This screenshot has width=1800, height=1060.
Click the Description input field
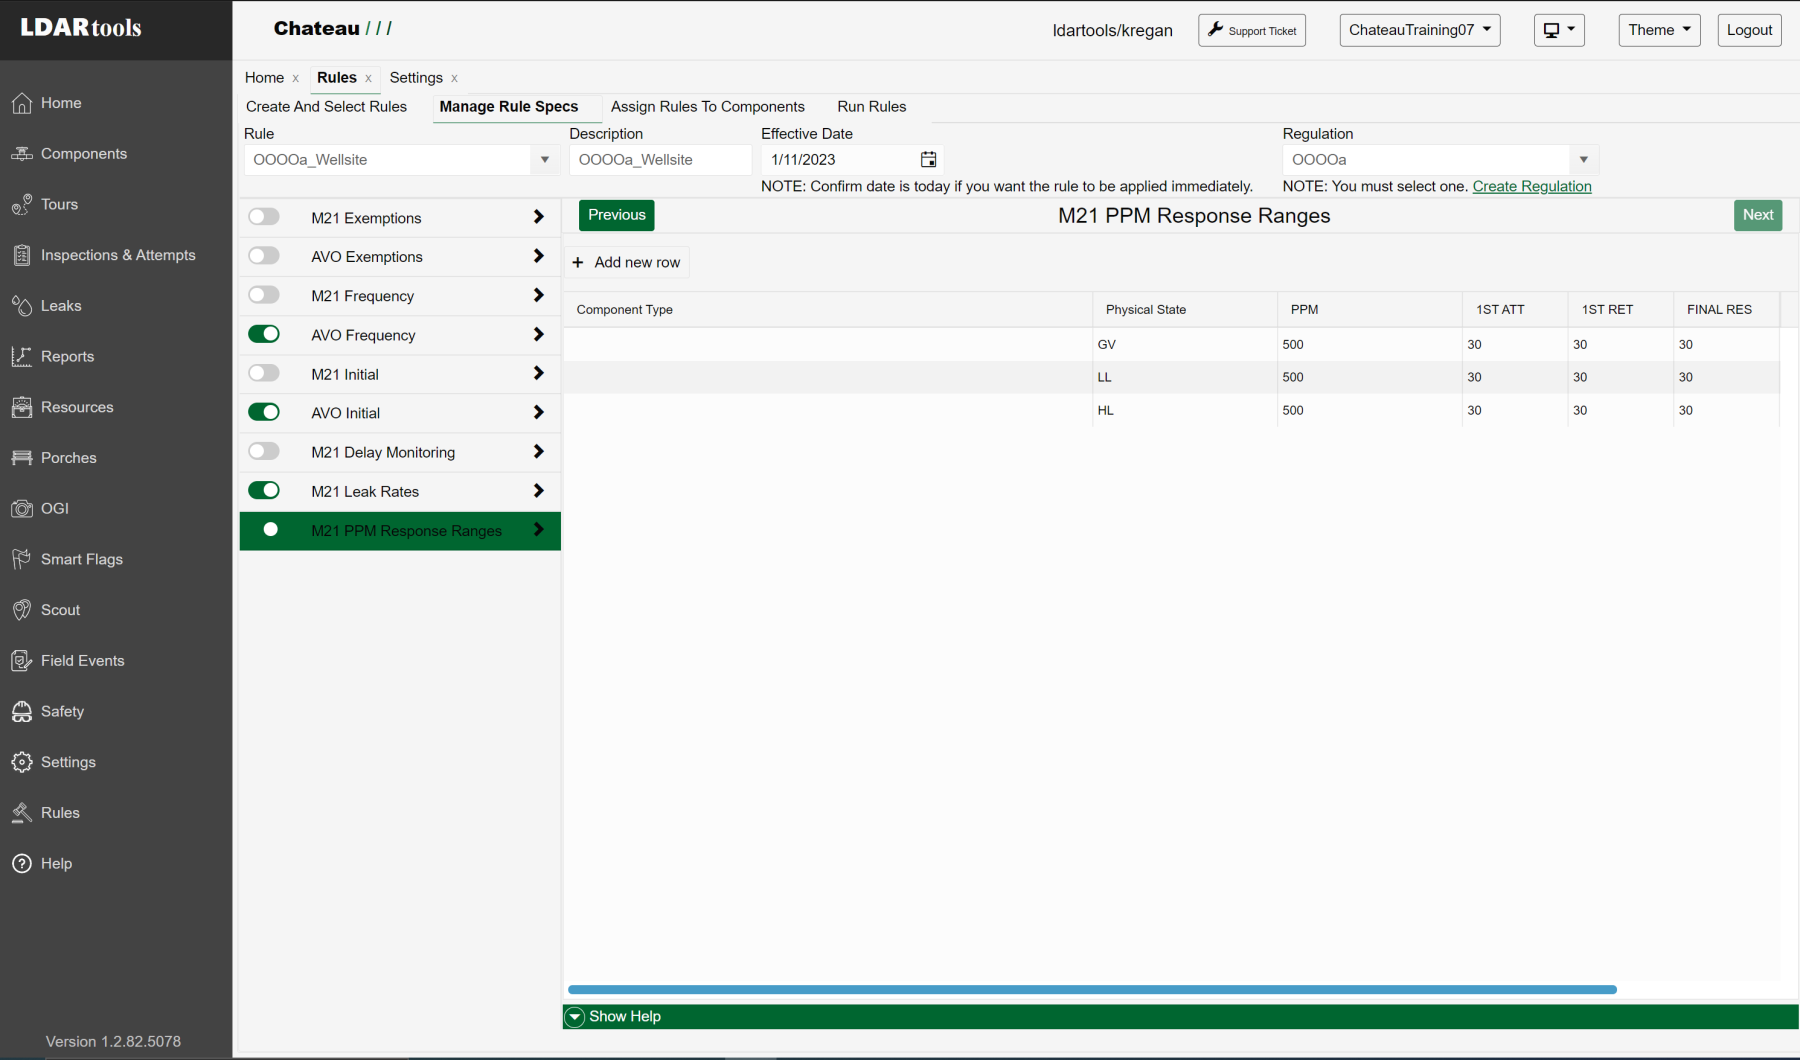click(659, 160)
